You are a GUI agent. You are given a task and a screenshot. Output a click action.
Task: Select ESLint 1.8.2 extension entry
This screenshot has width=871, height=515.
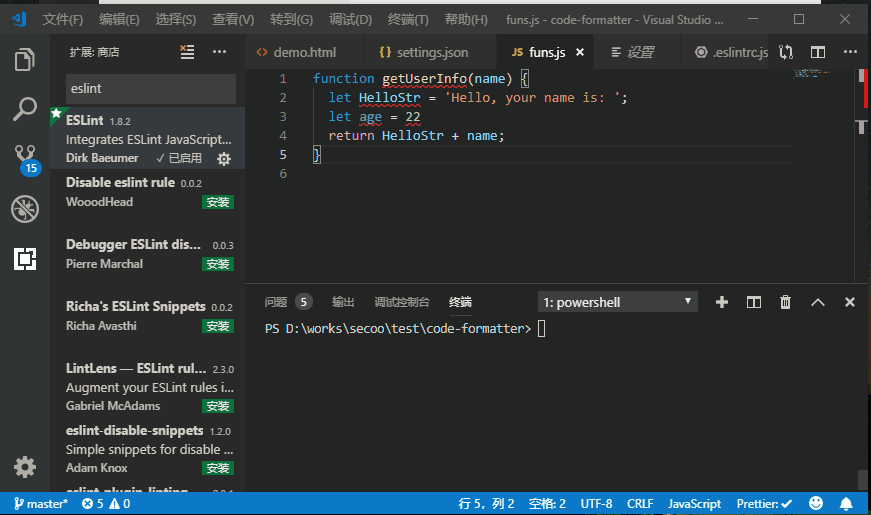coord(148,138)
